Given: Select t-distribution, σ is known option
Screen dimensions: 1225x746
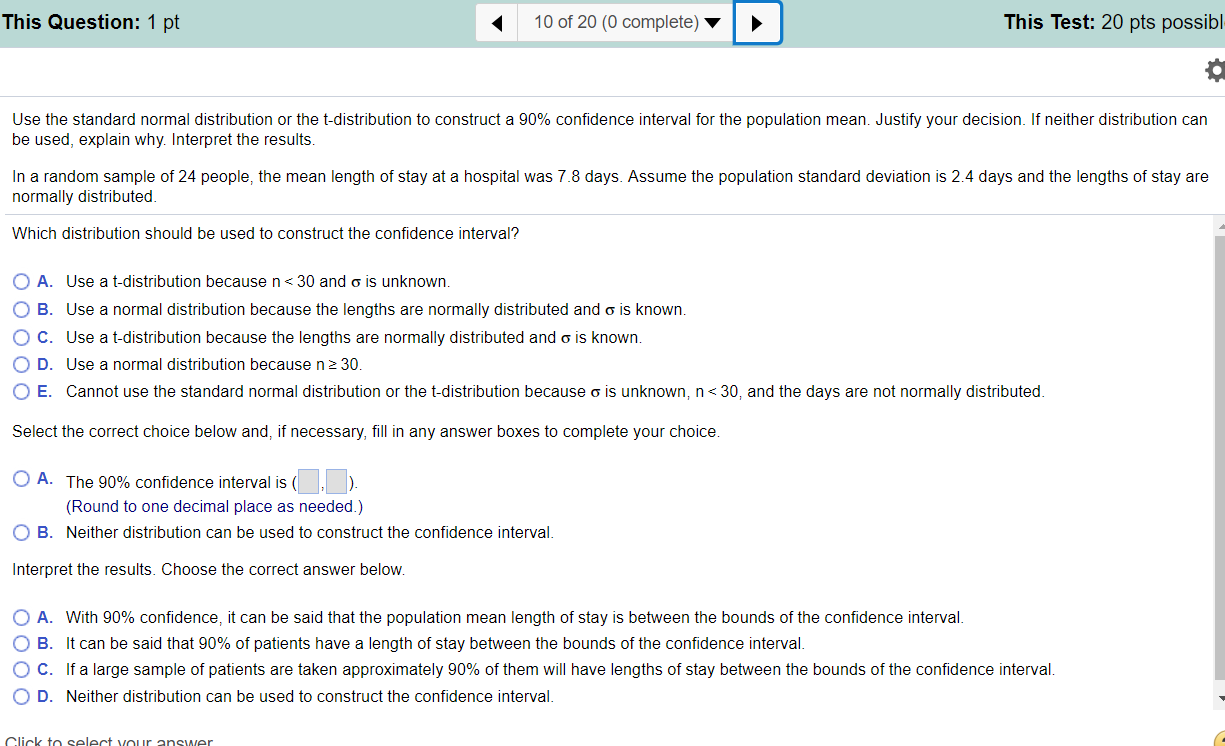Looking at the screenshot, I should click(x=22, y=338).
